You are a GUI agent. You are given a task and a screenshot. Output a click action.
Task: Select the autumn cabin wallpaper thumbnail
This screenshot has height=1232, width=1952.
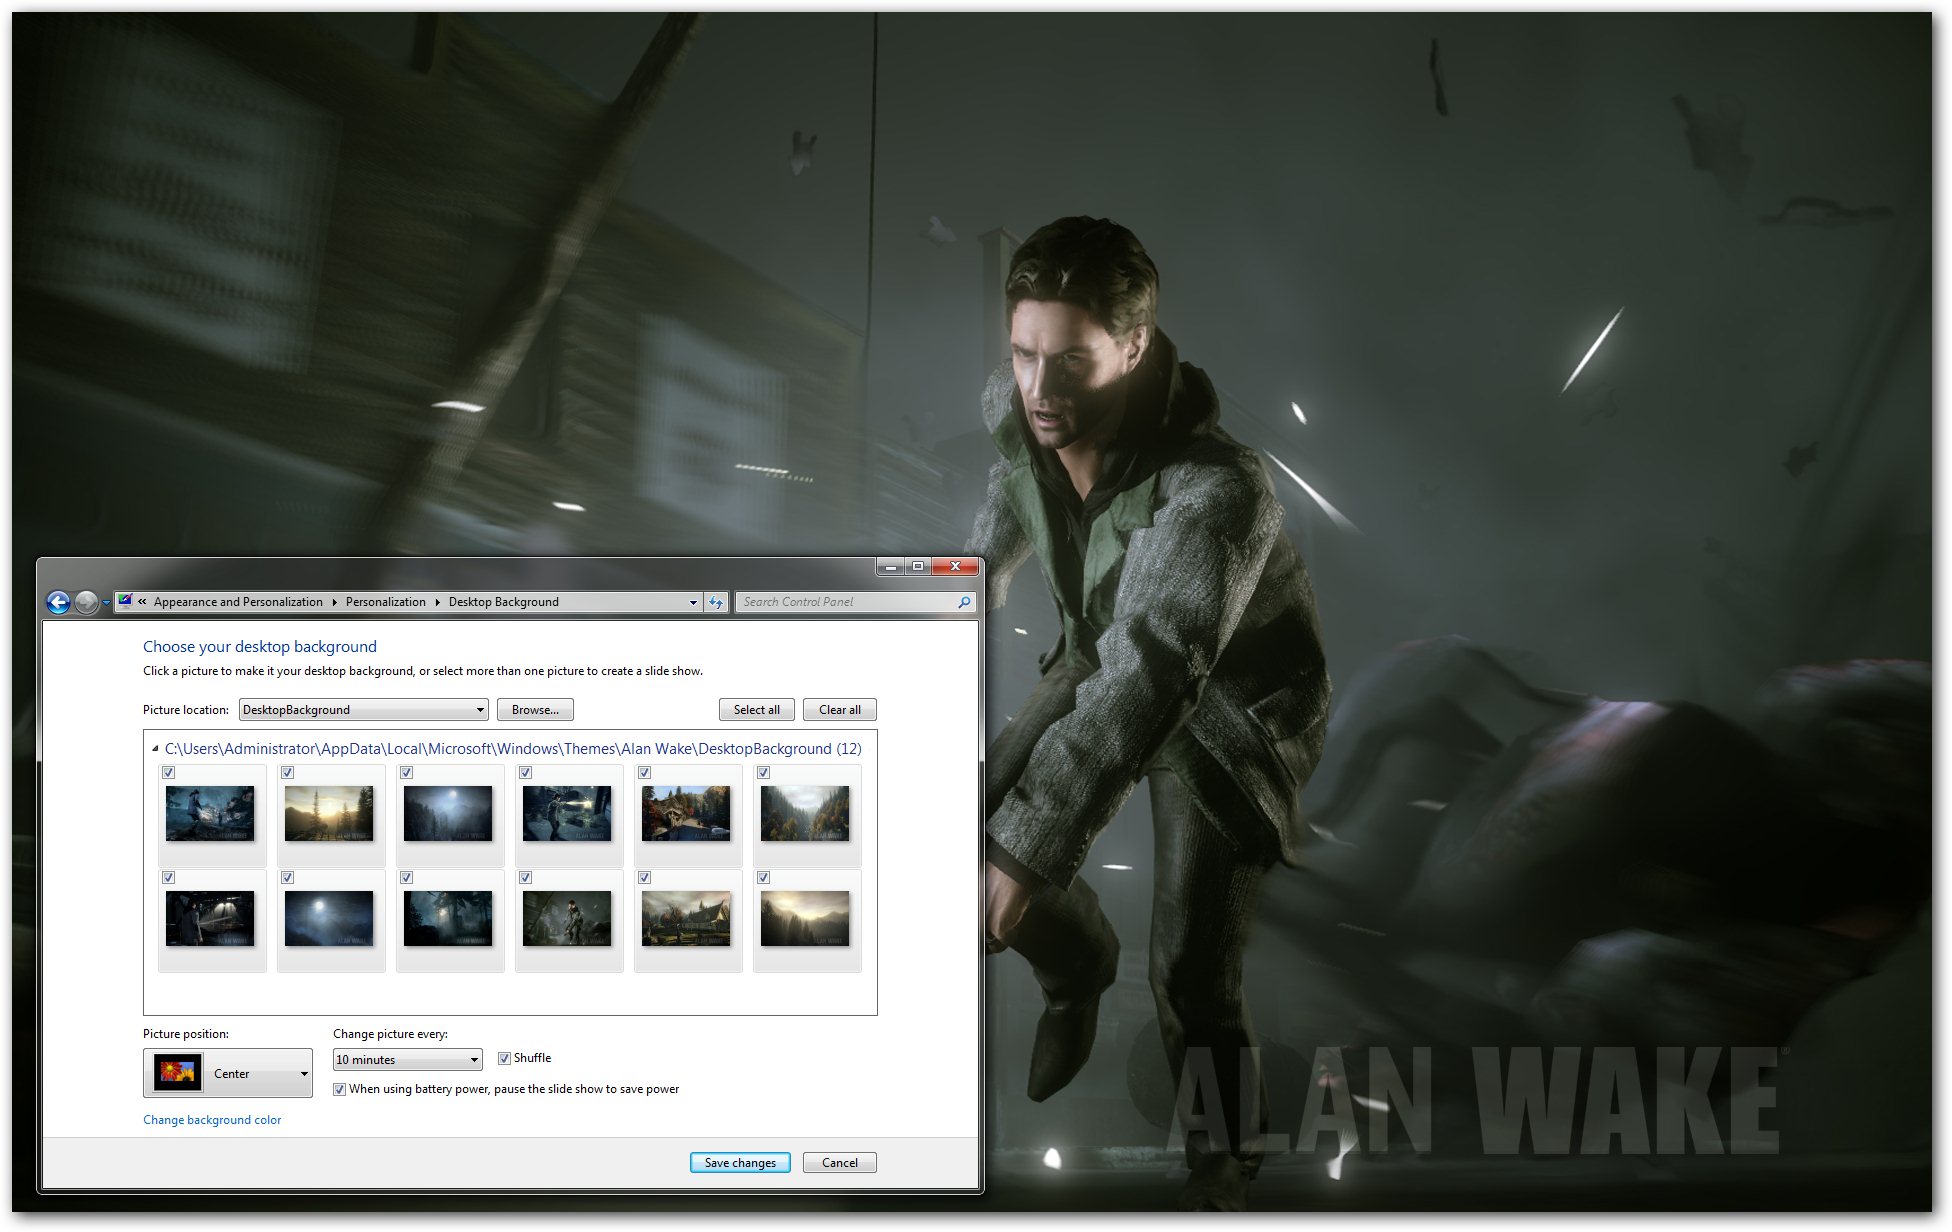coord(686,813)
